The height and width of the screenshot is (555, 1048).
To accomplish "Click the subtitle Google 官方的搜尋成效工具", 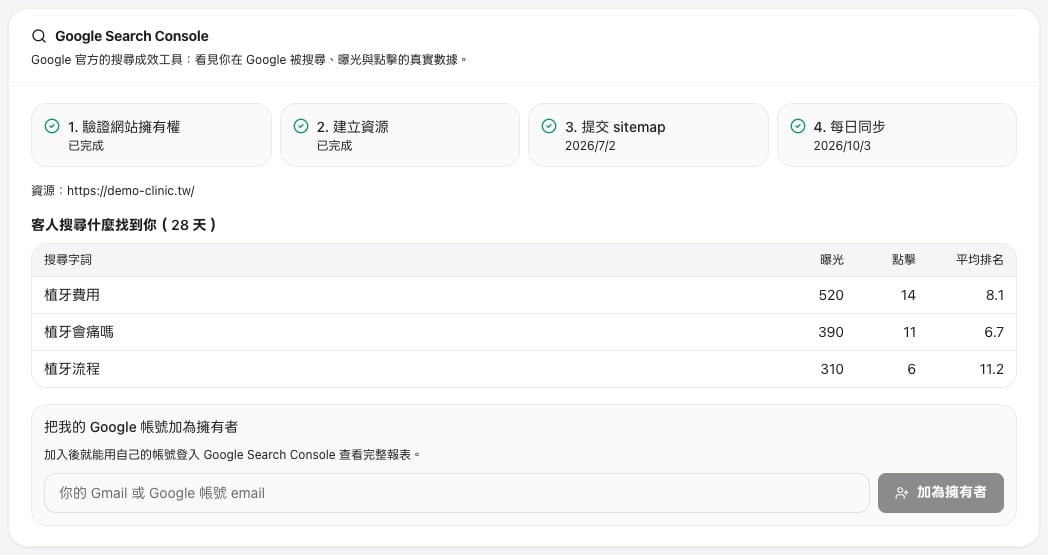I will click(x=249, y=60).
